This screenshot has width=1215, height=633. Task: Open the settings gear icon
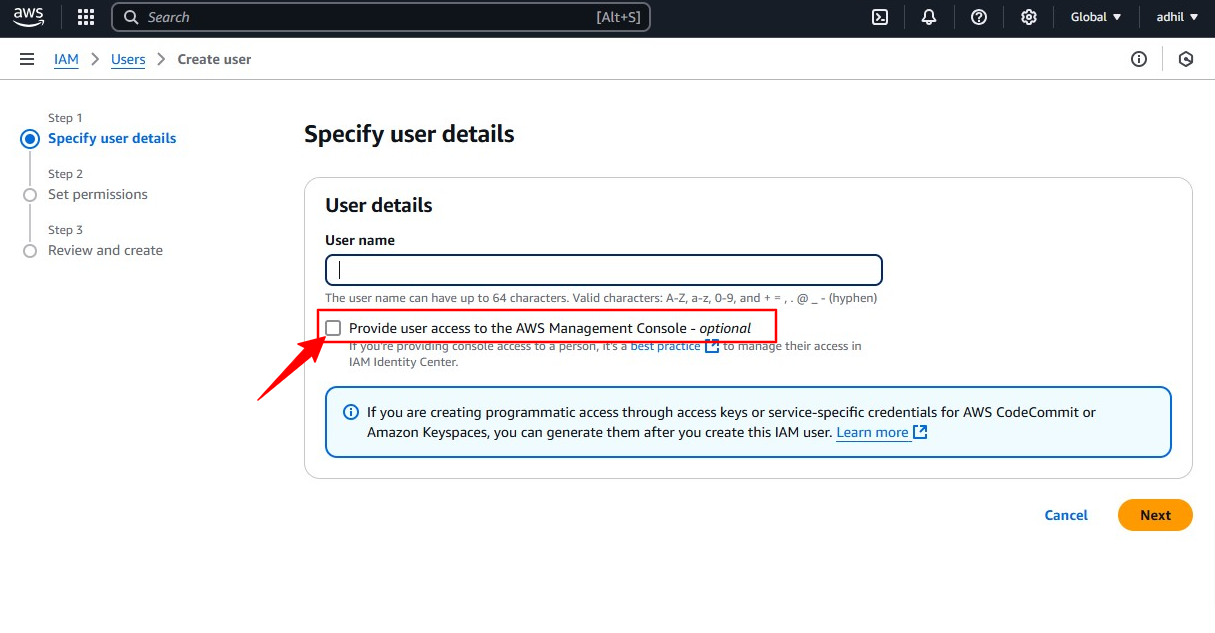click(1029, 17)
